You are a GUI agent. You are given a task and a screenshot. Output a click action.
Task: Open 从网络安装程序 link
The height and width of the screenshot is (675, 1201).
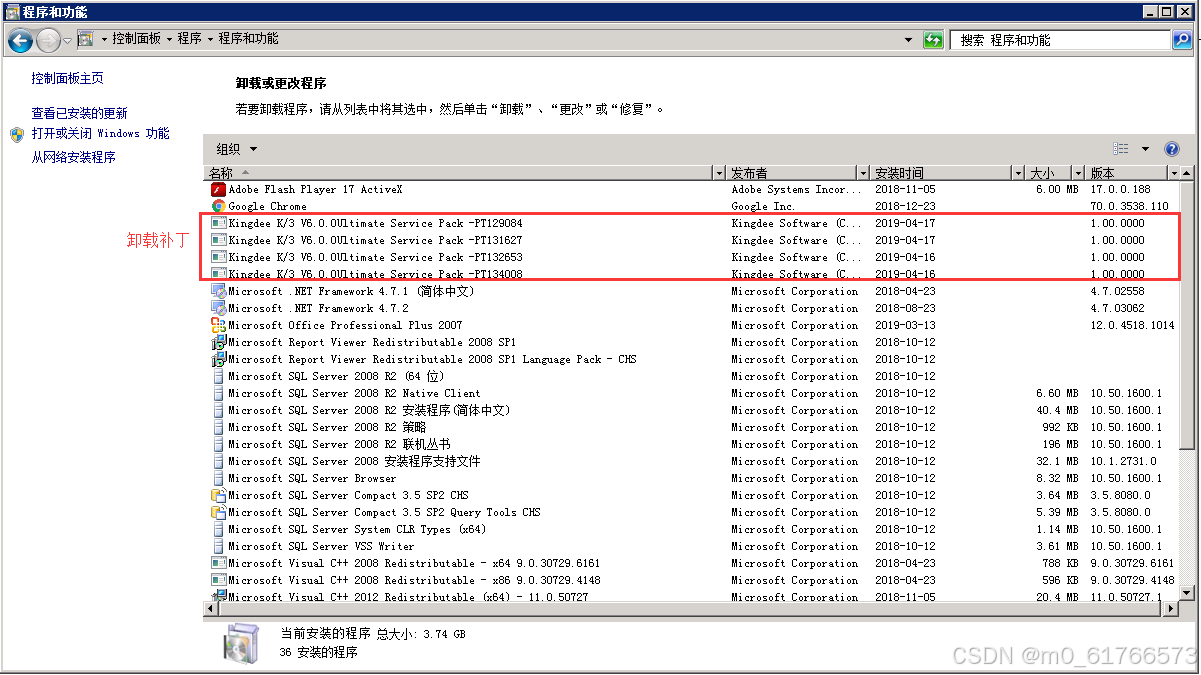[x=73, y=157]
